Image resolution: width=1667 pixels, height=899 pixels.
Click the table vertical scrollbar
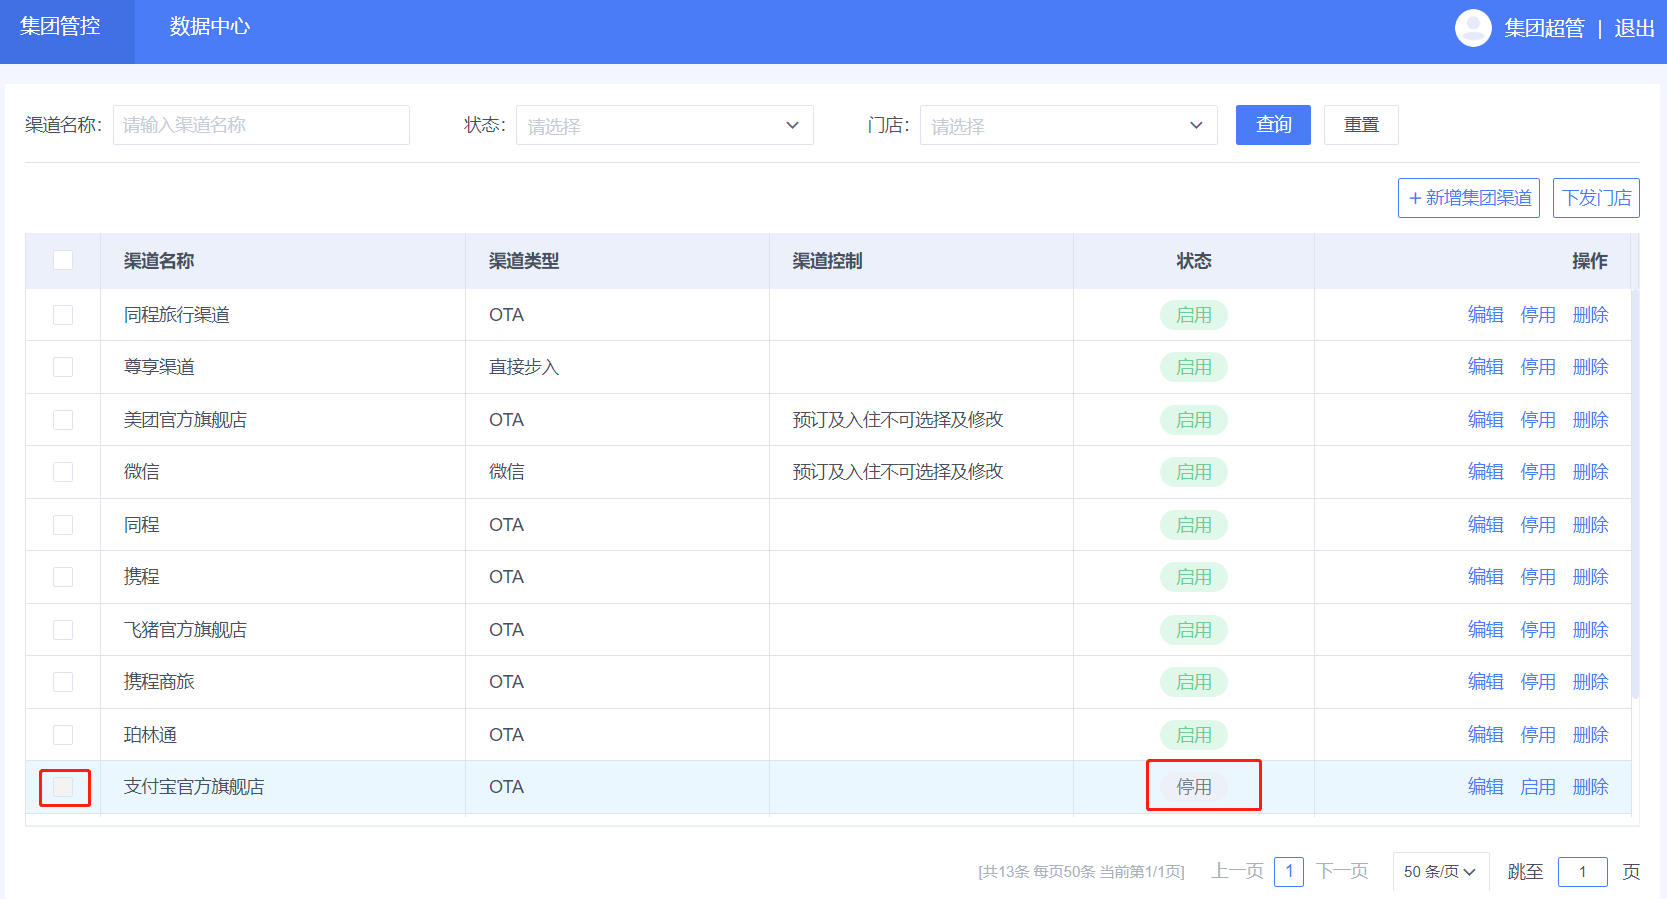[x=1635, y=494]
